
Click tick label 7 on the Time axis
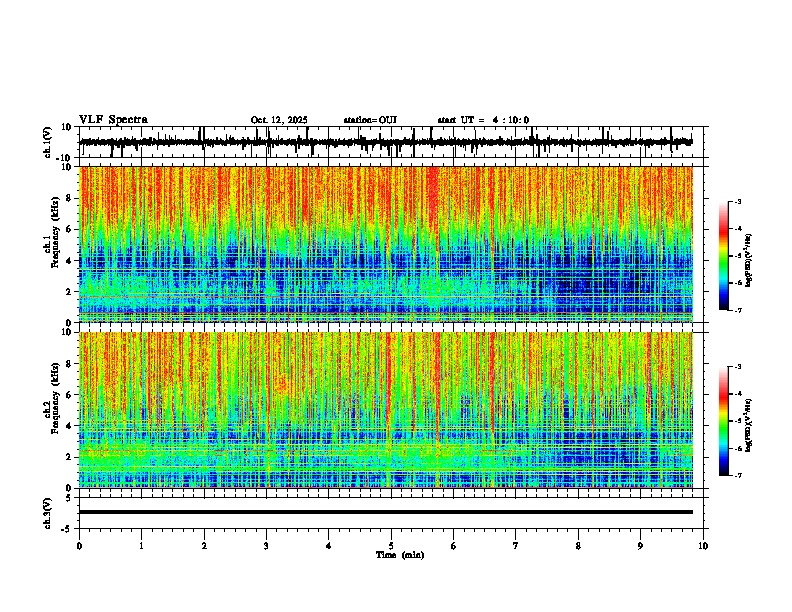516,546
